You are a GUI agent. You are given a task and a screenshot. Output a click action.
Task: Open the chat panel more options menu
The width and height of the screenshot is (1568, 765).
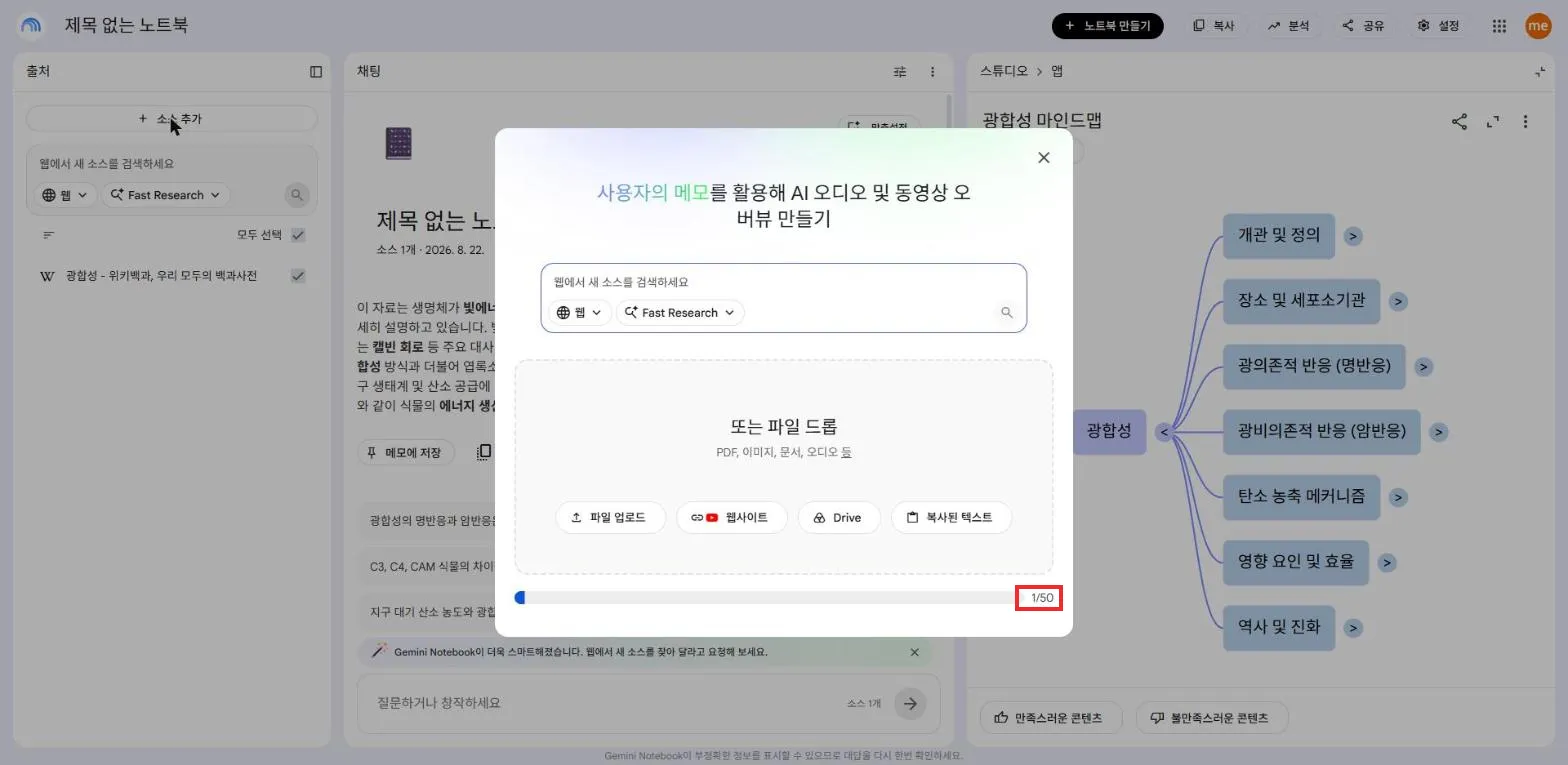pyautogui.click(x=932, y=71)
